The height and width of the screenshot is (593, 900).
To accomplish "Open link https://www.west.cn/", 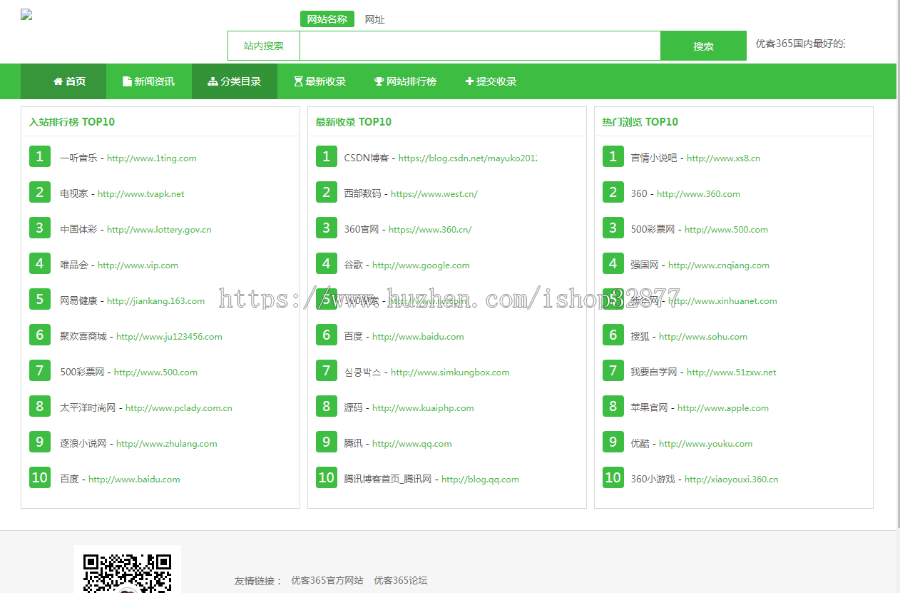I will coord(434,194).
